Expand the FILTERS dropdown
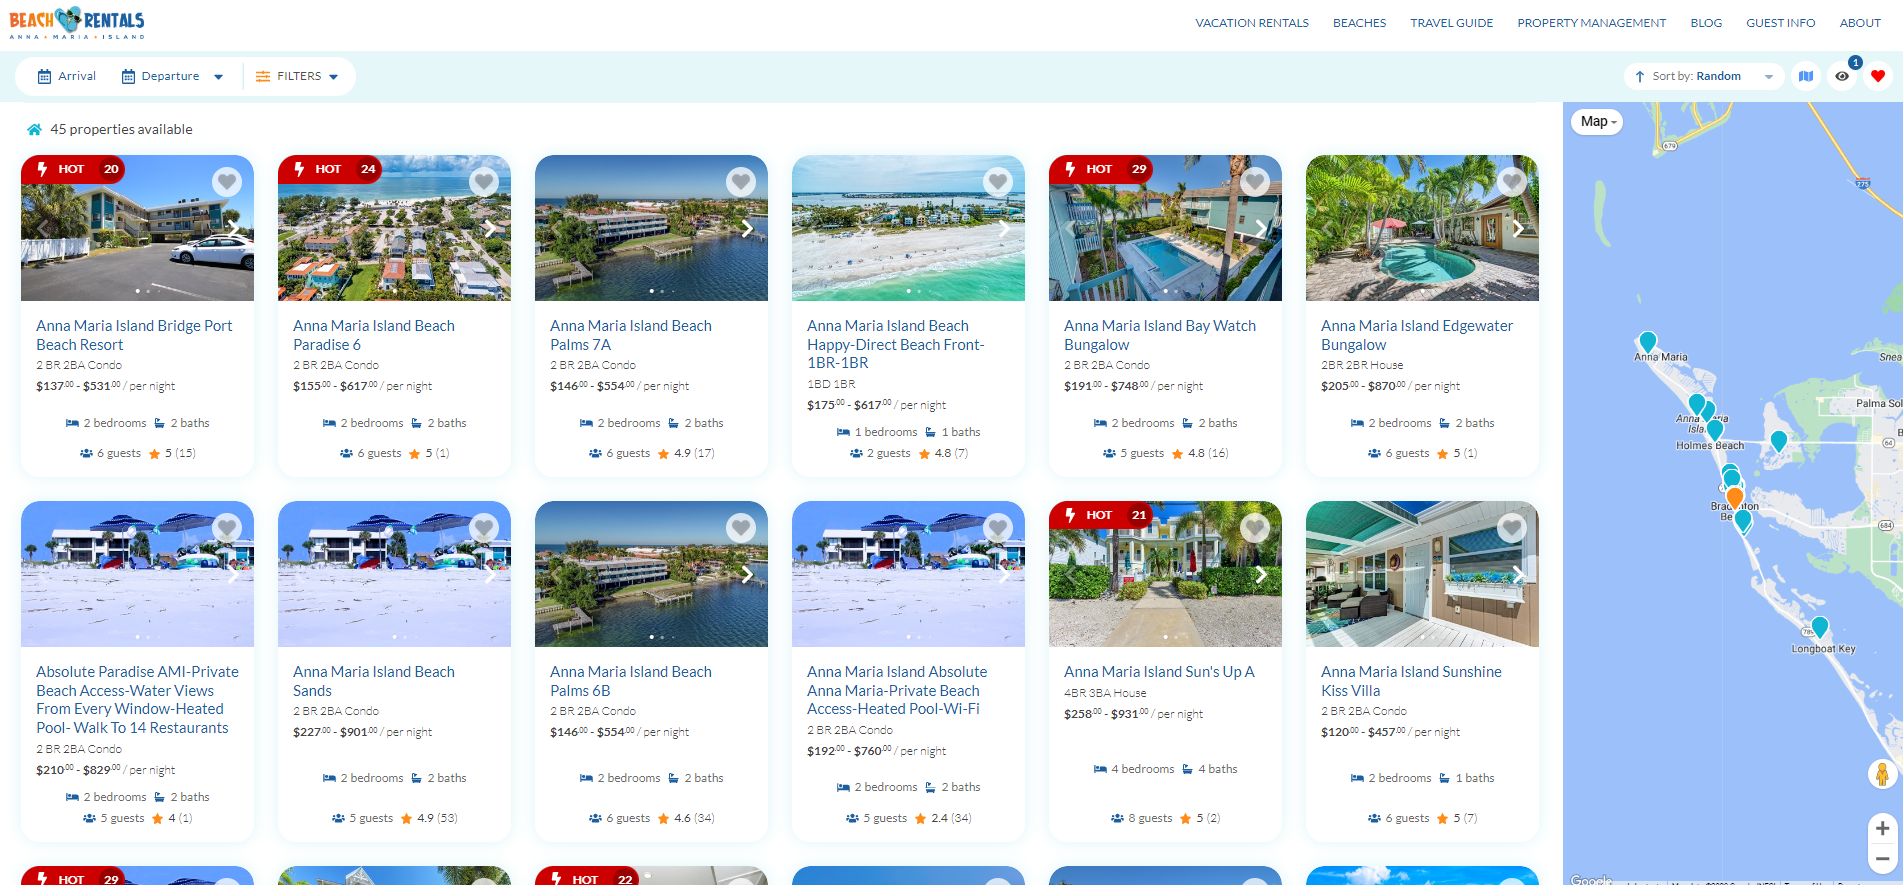 point(297,76)
